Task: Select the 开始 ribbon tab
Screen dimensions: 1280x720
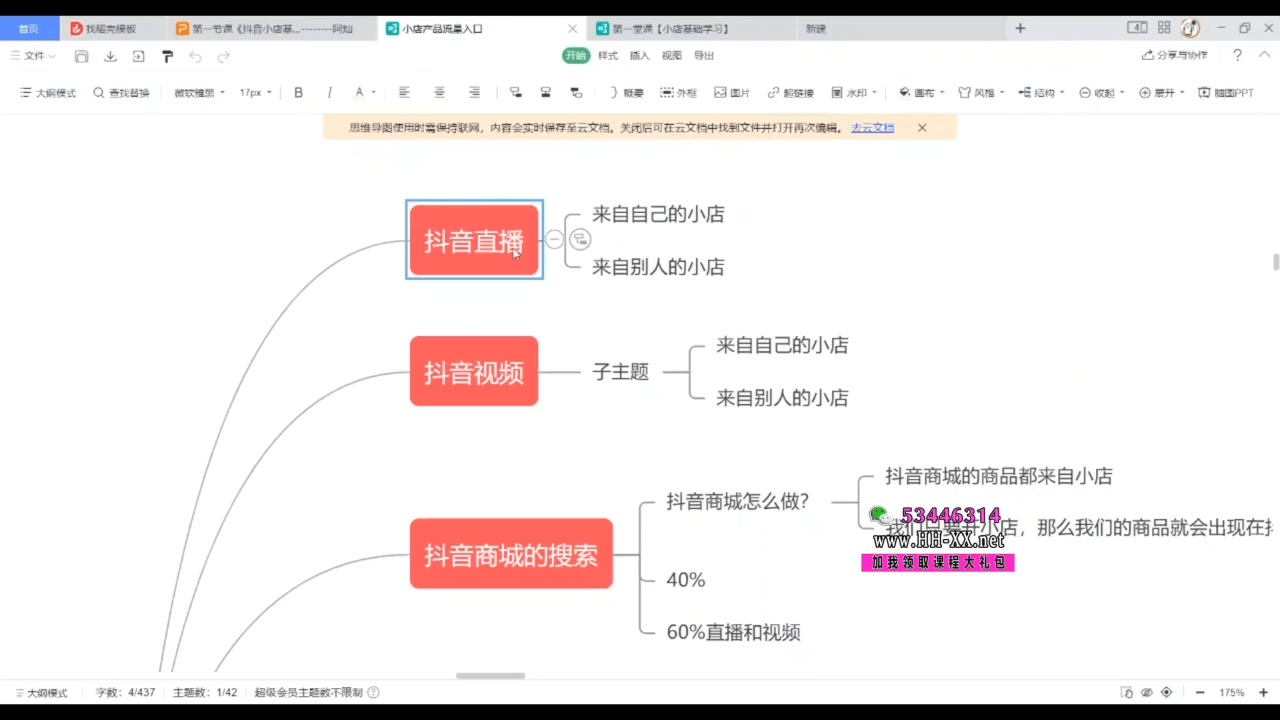Action: pyautogui.click(x=576, y=56)
